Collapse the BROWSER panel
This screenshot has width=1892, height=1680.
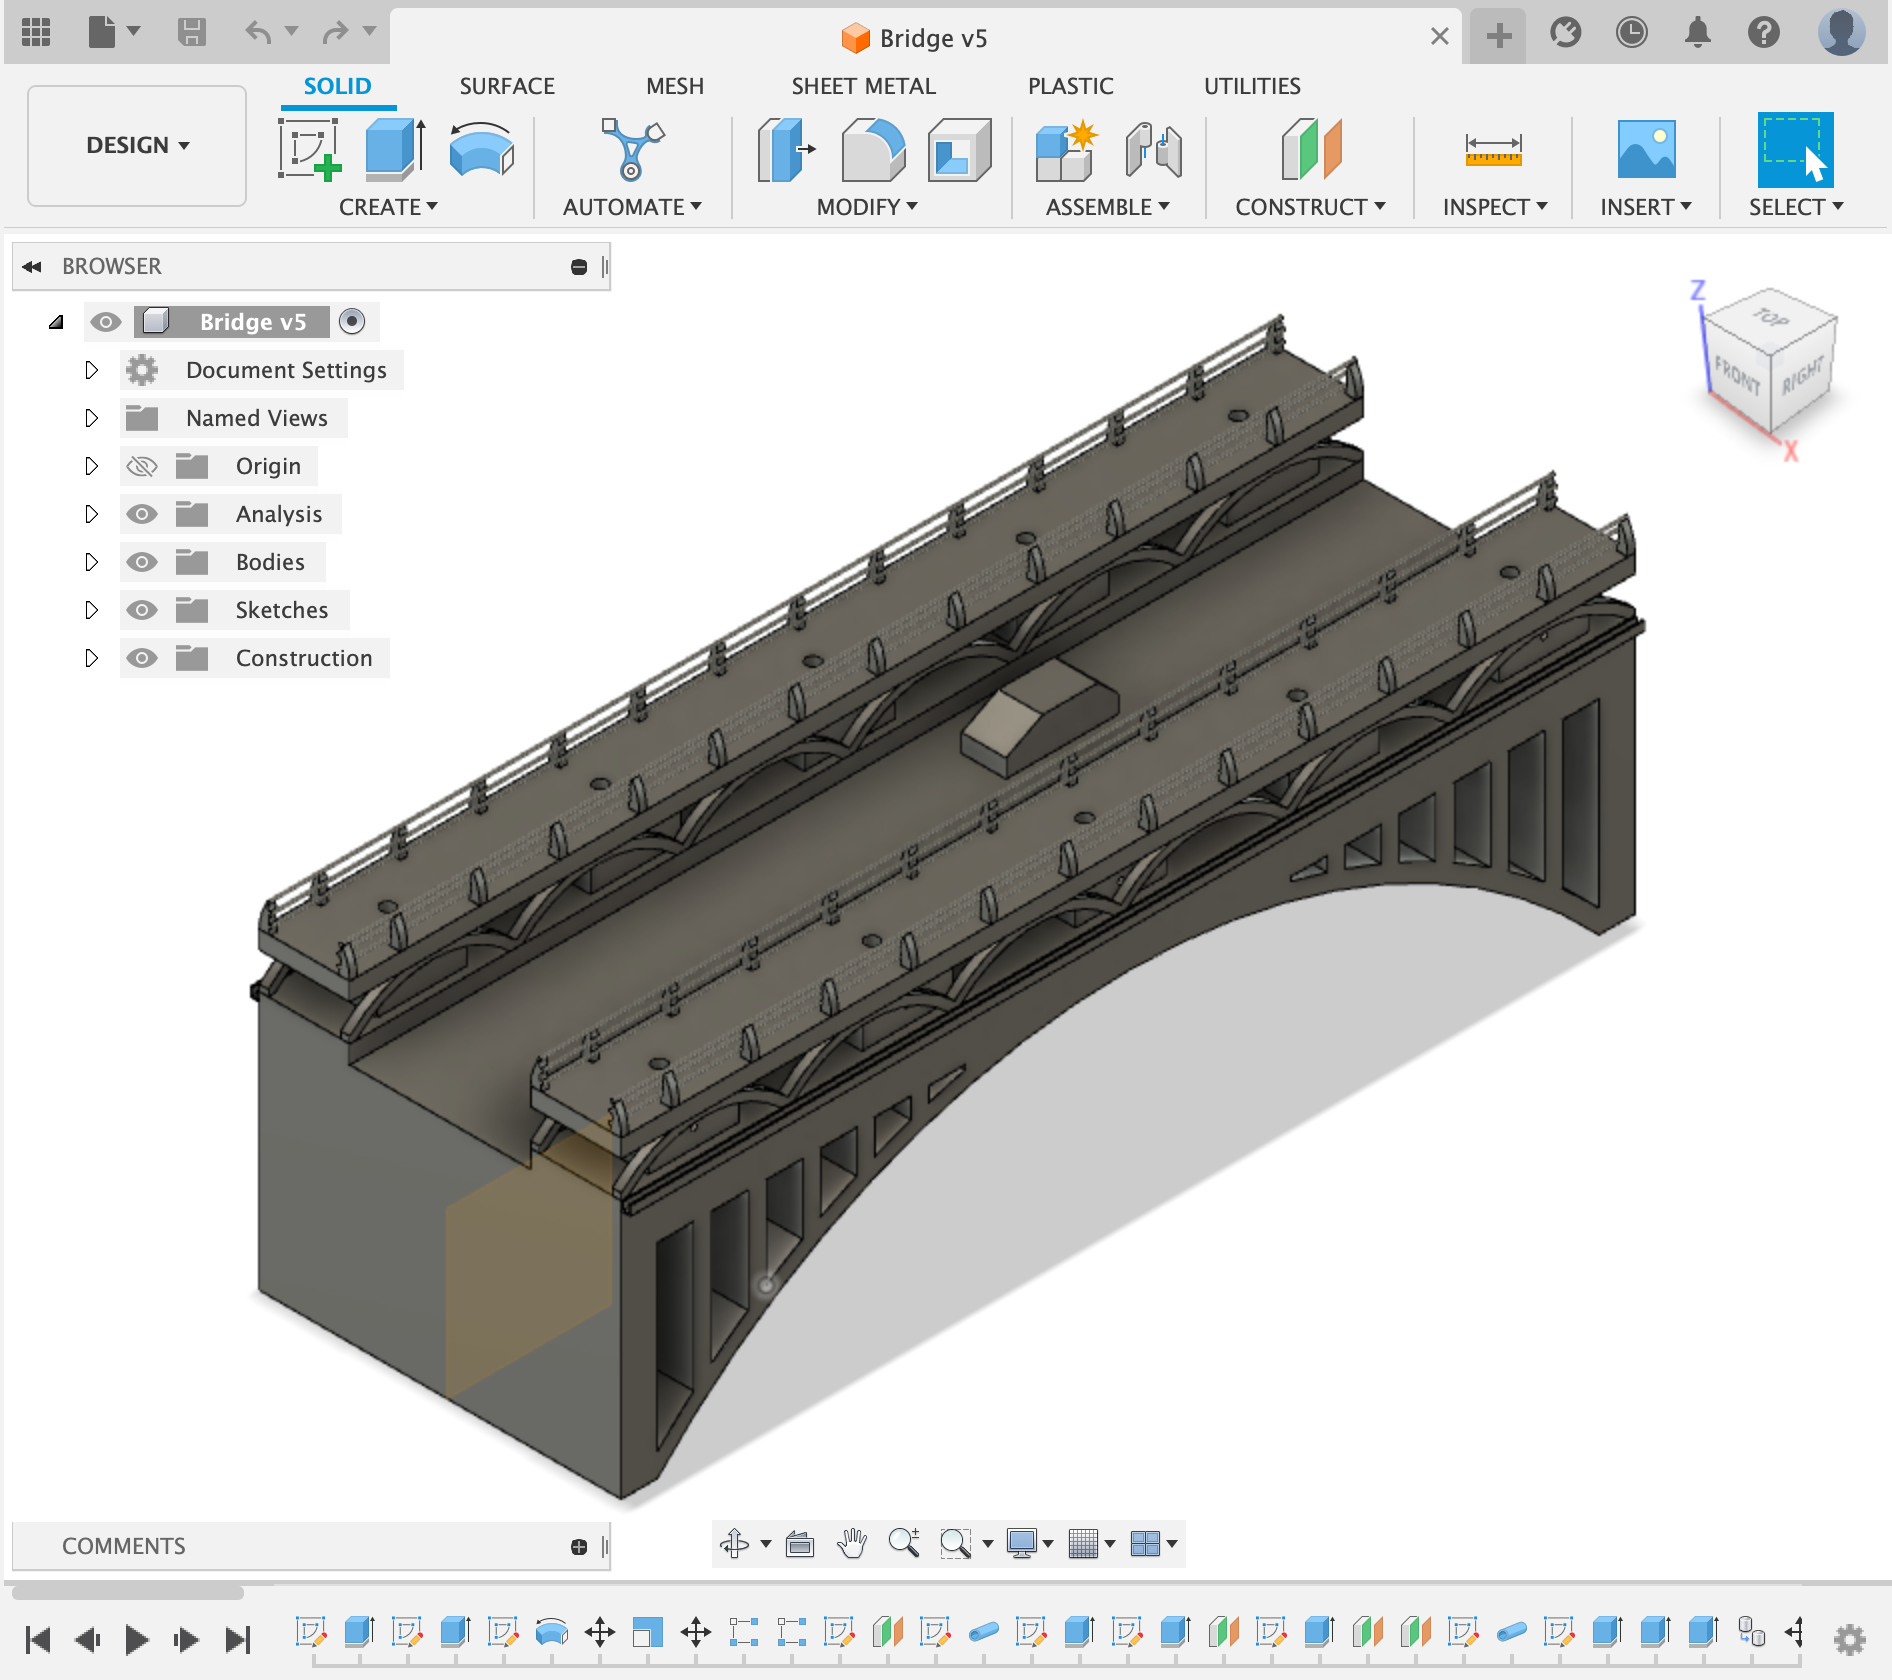[x=31, y=266]
